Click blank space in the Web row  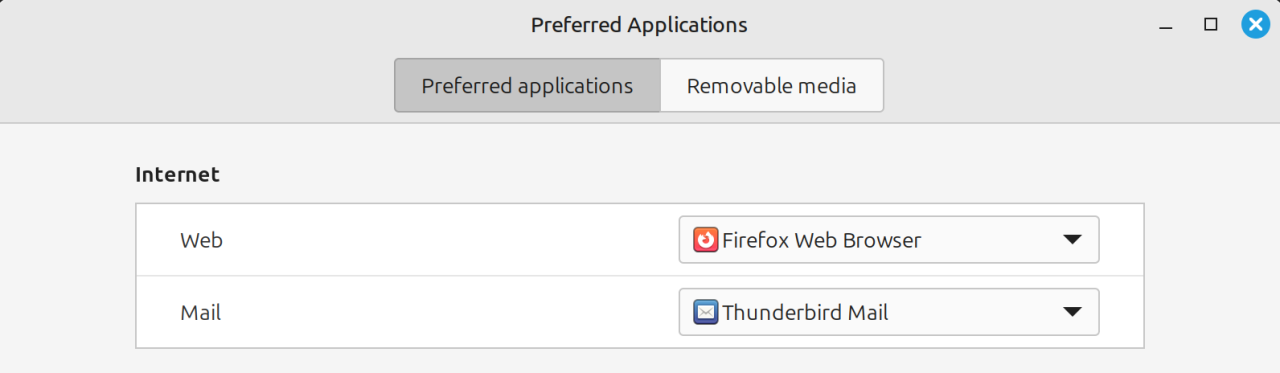450,240
